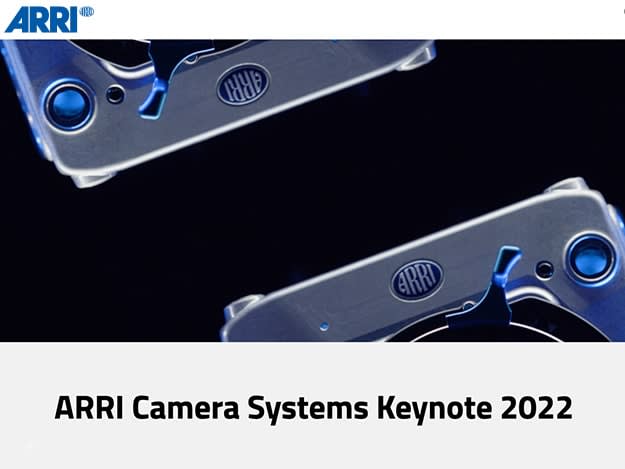The height and width of the screenshot is (469, 625).
Task: Click the blue round button on the lower camera part
Action: [x=590, y=257]
